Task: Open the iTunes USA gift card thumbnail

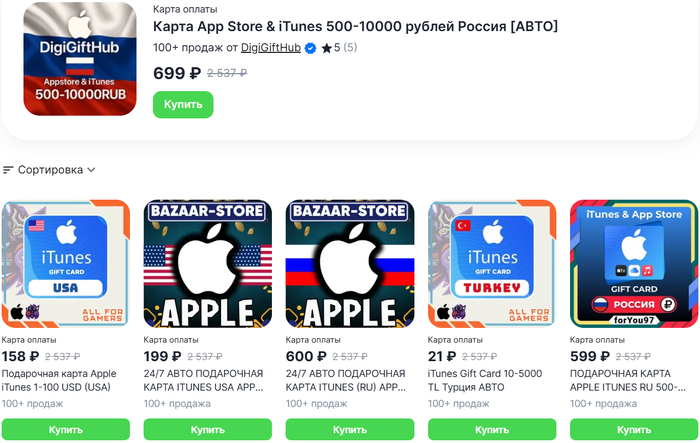Action: coord(66,263)
